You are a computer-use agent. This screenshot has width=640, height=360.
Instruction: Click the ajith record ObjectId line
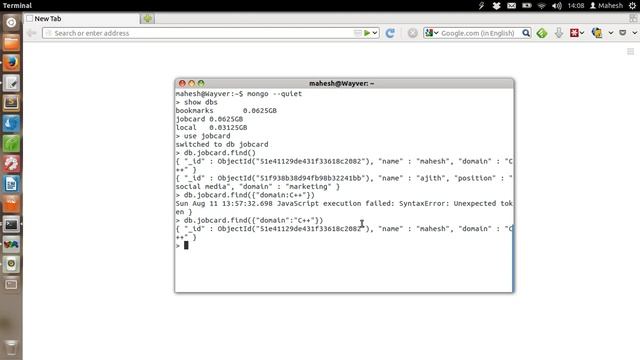click(x=344, y=178)
